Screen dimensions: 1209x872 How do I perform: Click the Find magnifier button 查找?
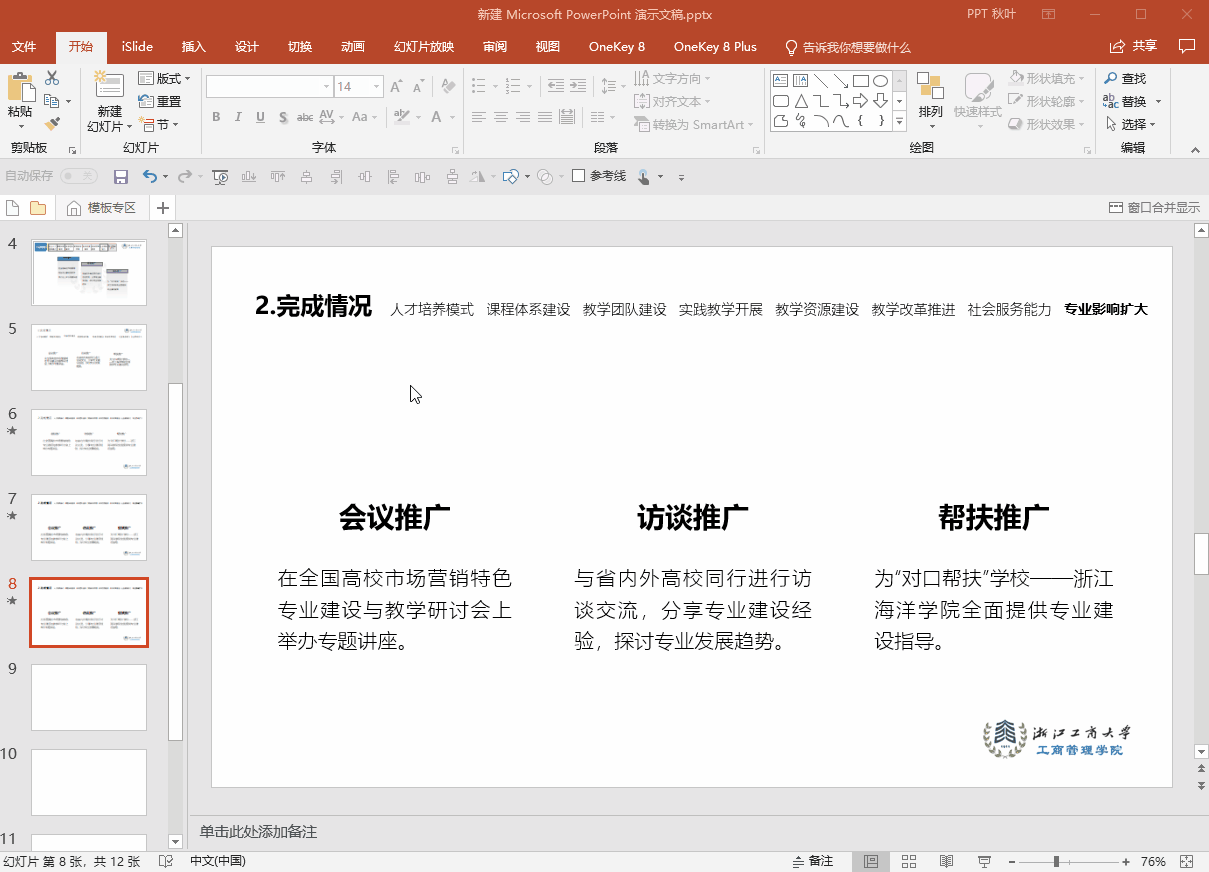[1125, 78]
